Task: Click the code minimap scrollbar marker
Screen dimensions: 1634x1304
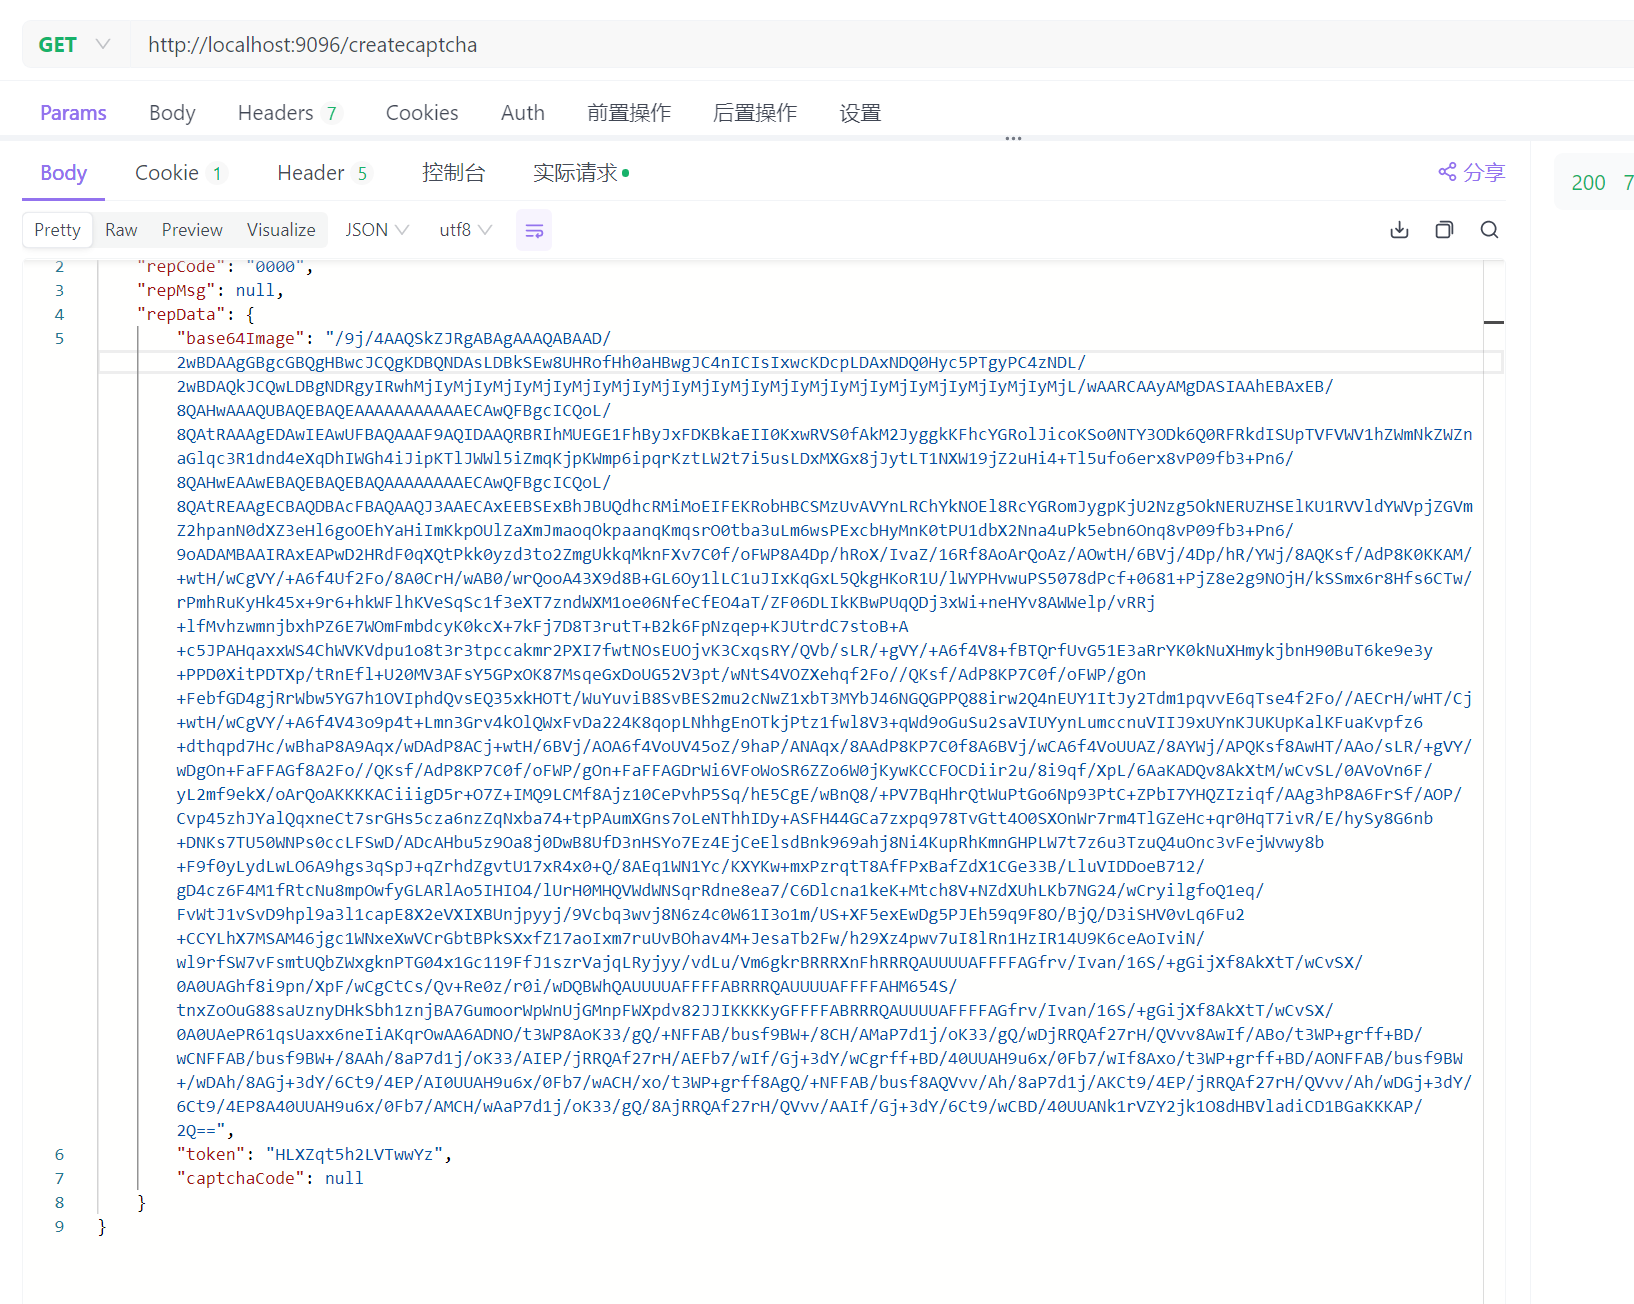Action: [x=1494, y=322]
